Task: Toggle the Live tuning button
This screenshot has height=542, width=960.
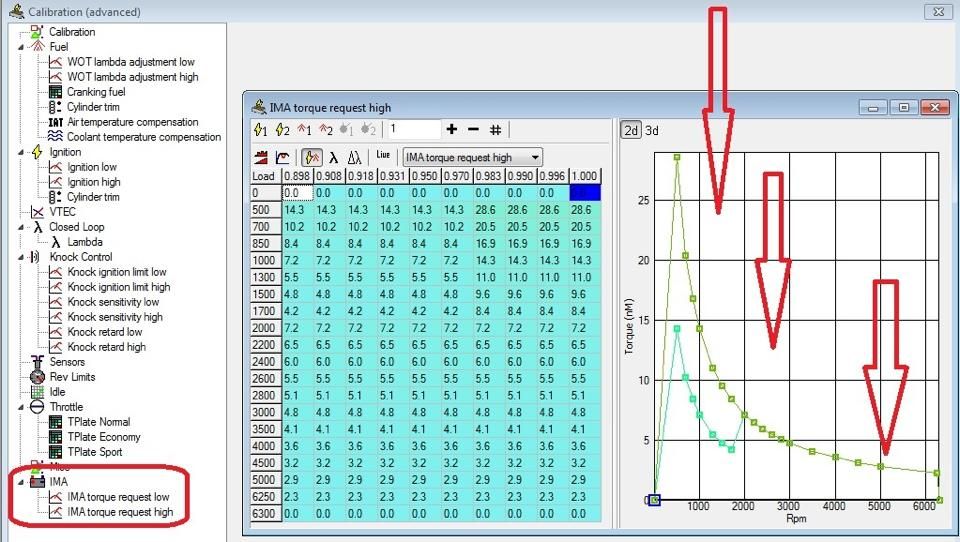Action: coord(383,157)
